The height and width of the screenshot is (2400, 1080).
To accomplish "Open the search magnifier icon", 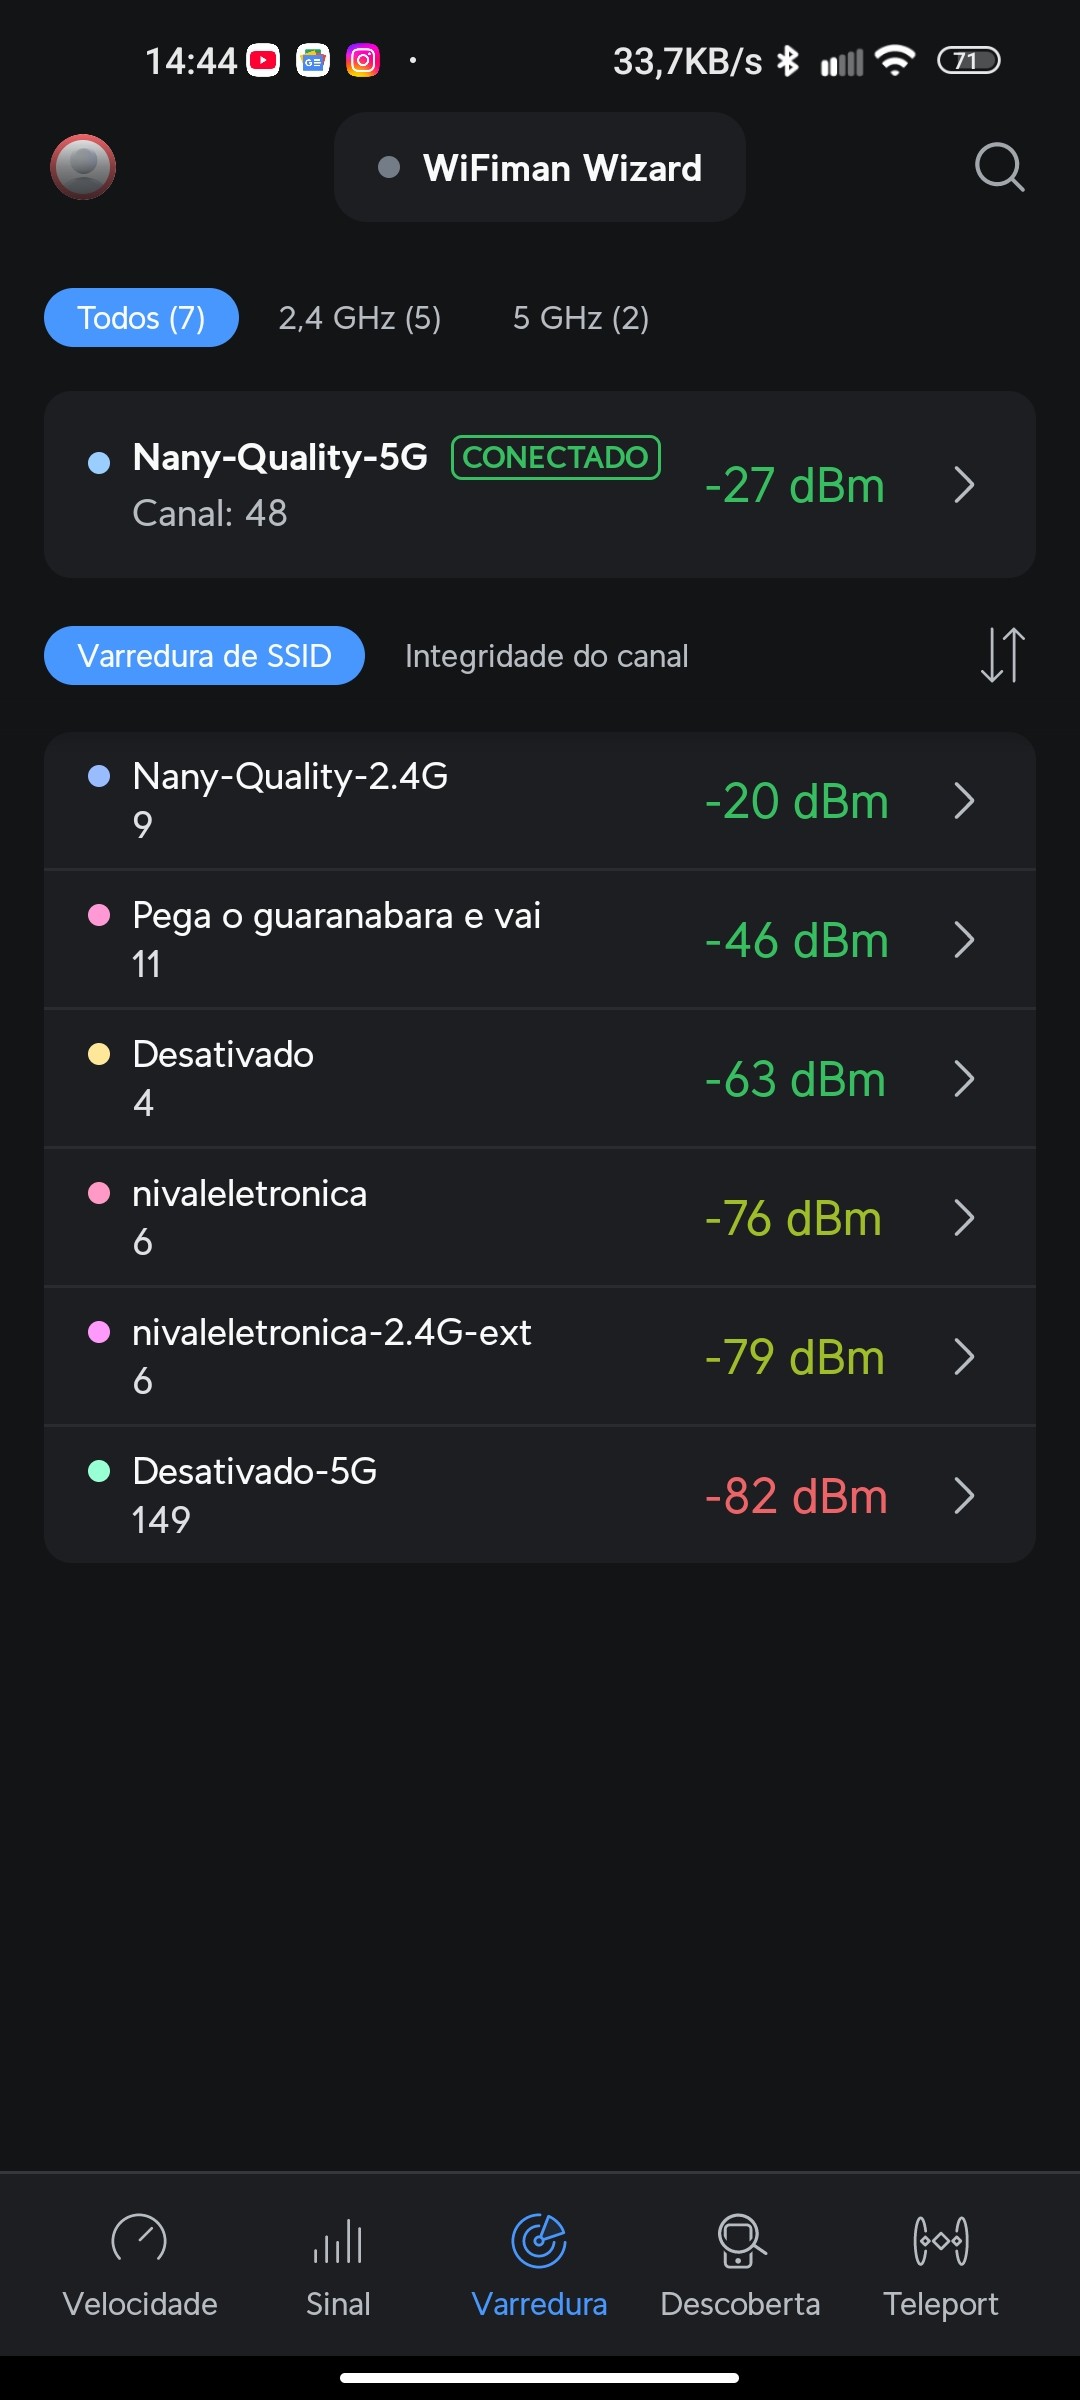I will click(x=999, y=167).
